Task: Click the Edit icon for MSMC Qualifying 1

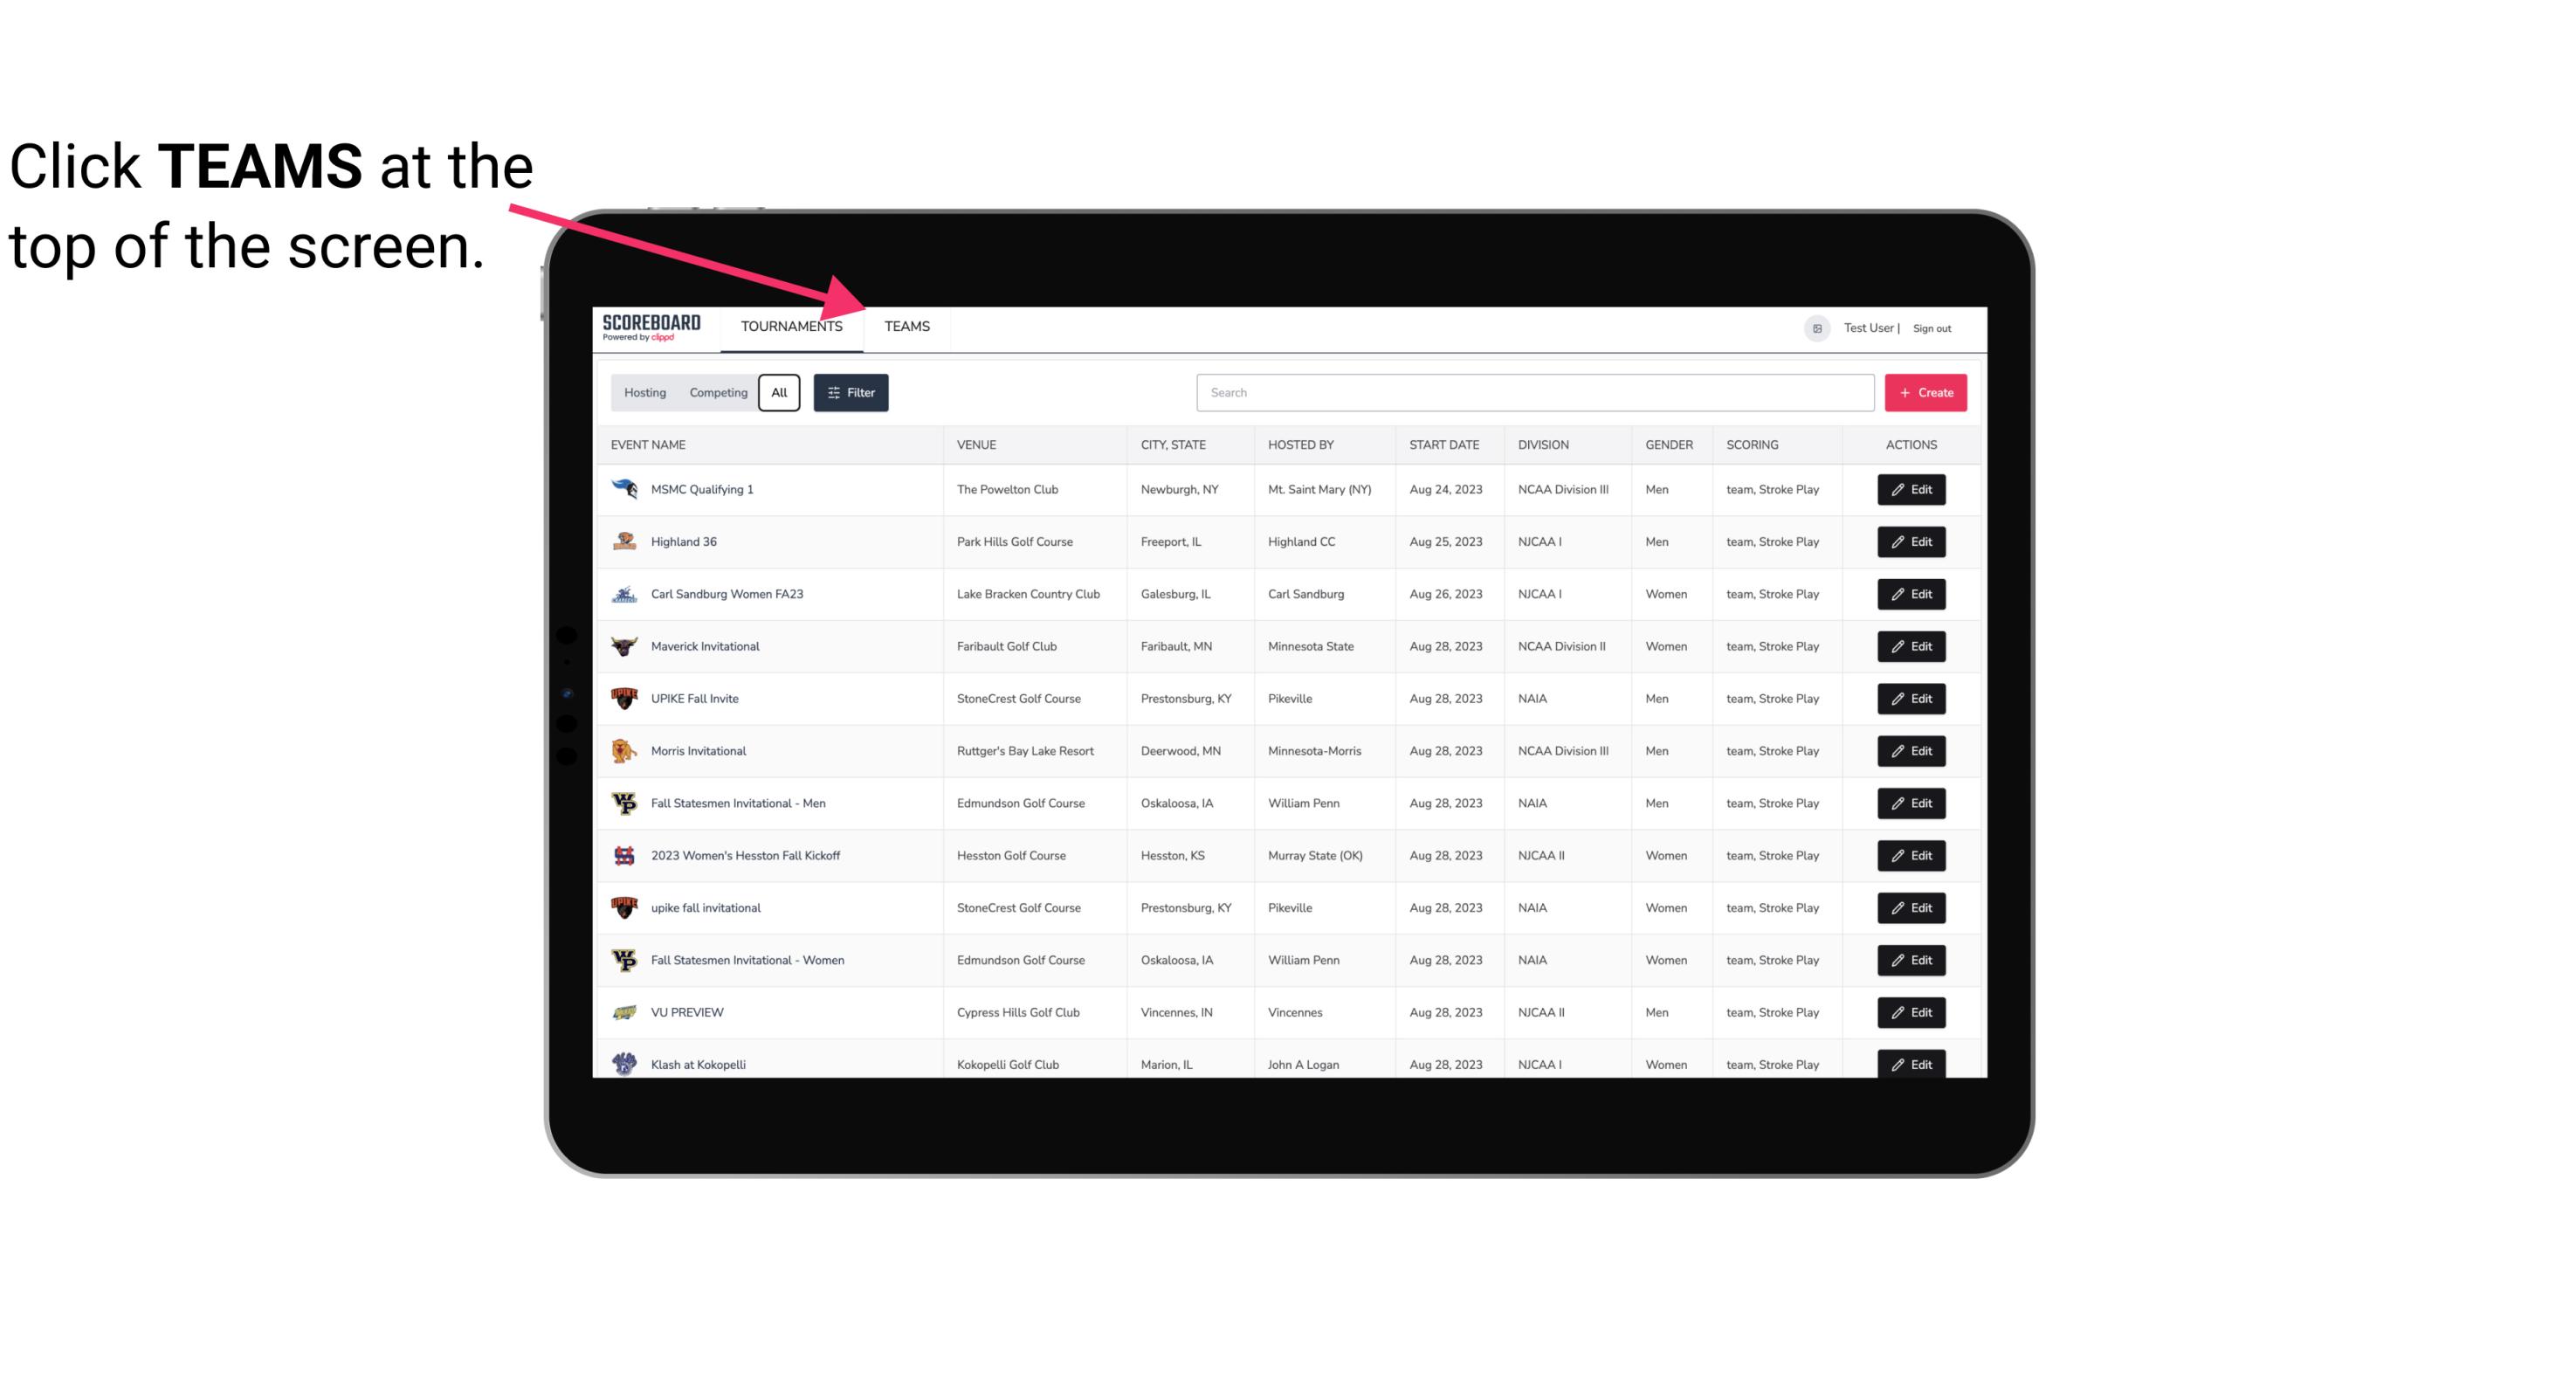Action: point(1914,490)
